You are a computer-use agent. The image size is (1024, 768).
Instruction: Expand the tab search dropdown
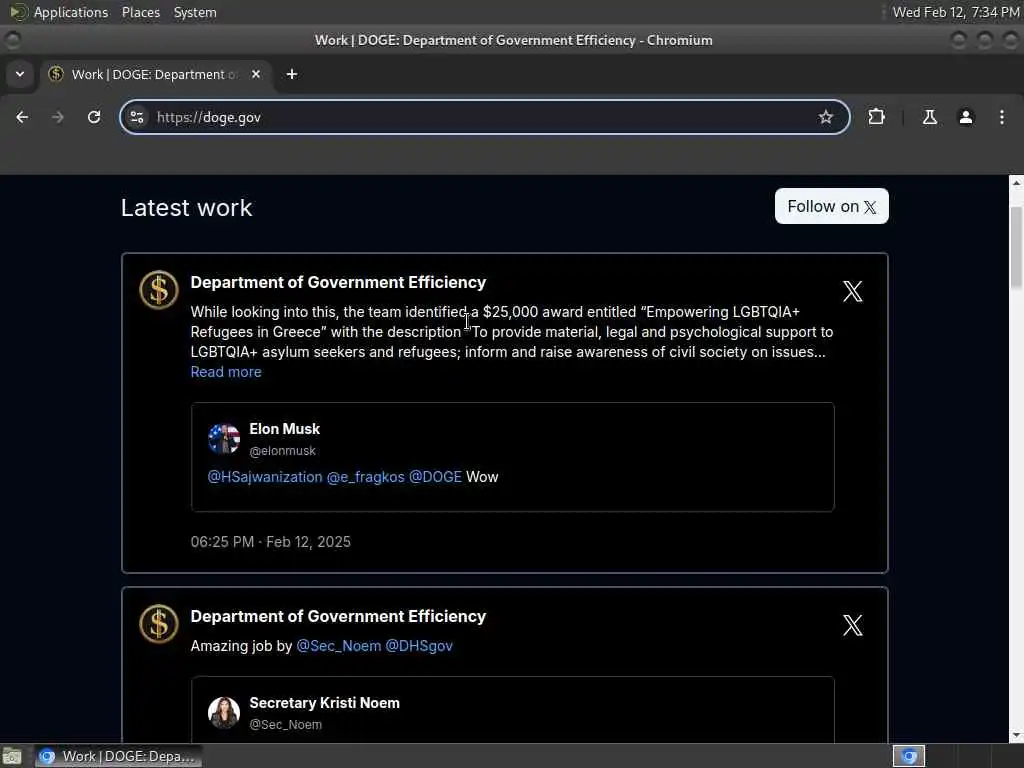(x=20, y=74)
